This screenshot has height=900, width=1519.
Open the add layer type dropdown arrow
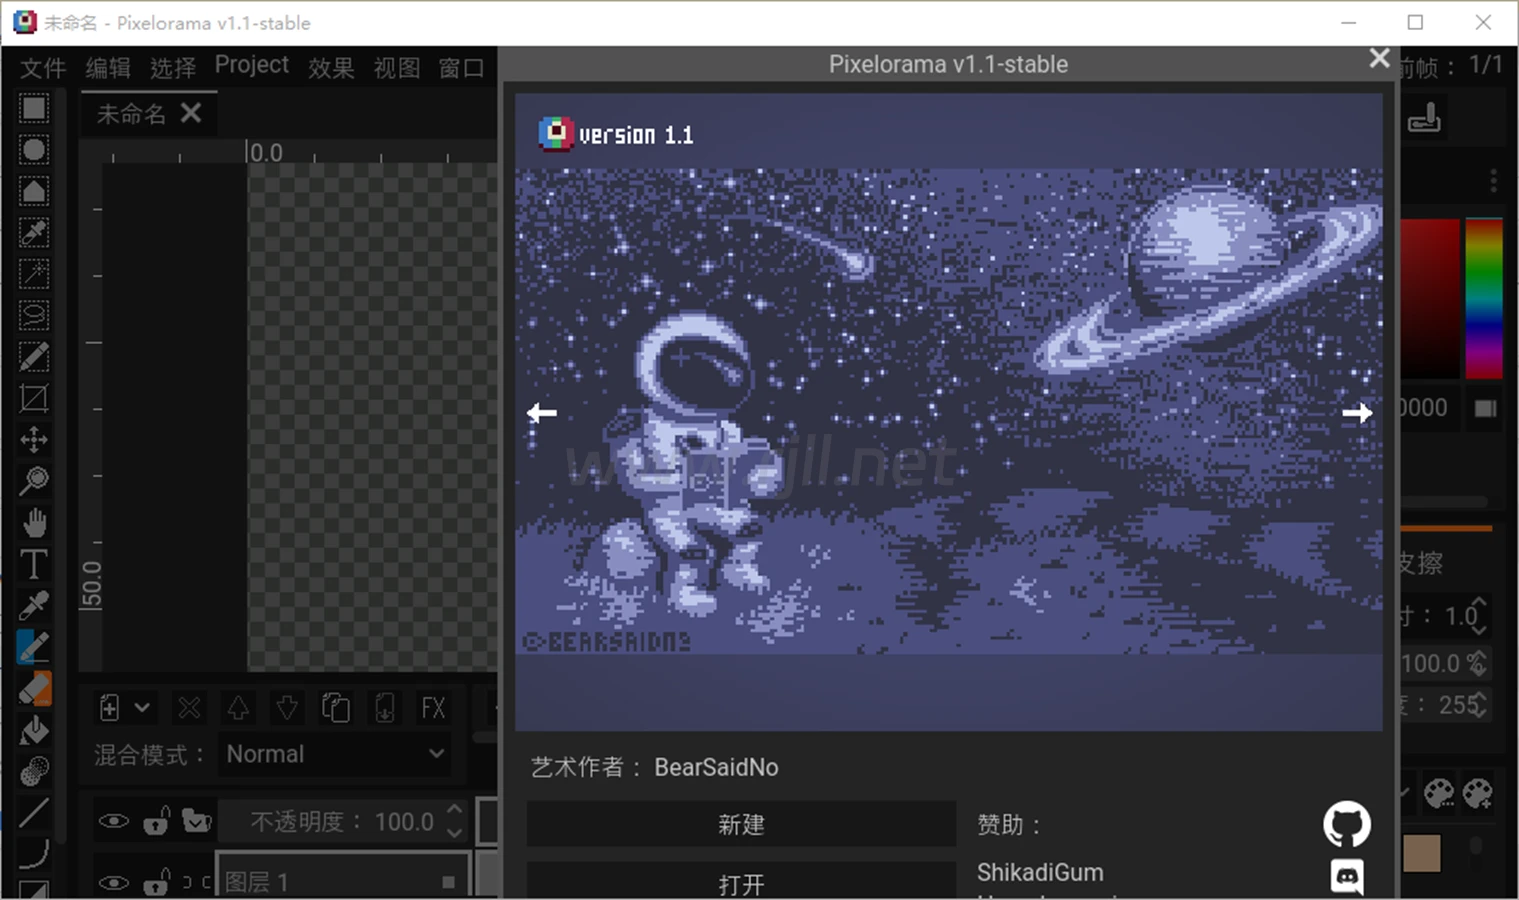pyautogui.click(x=142, y=708)
